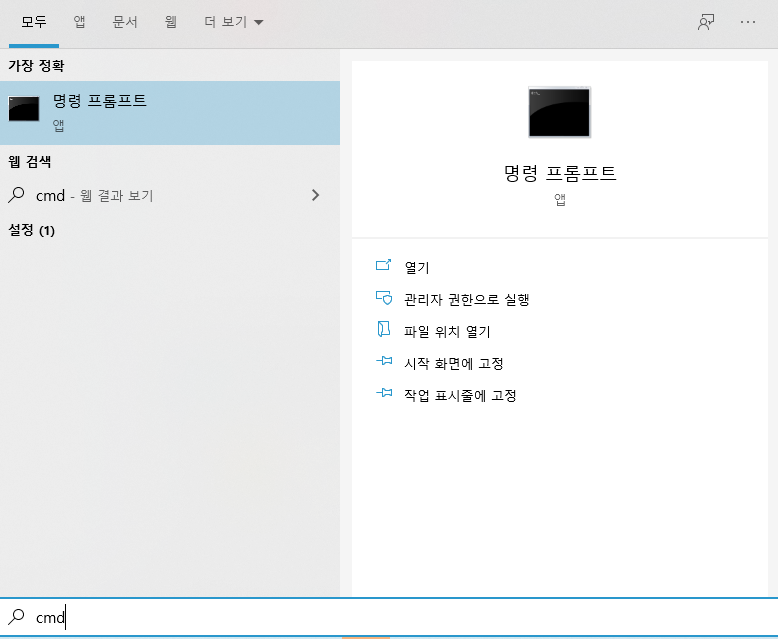Click the file location folder icon
This screenshot has height=639, width=778.
(384, 329)
